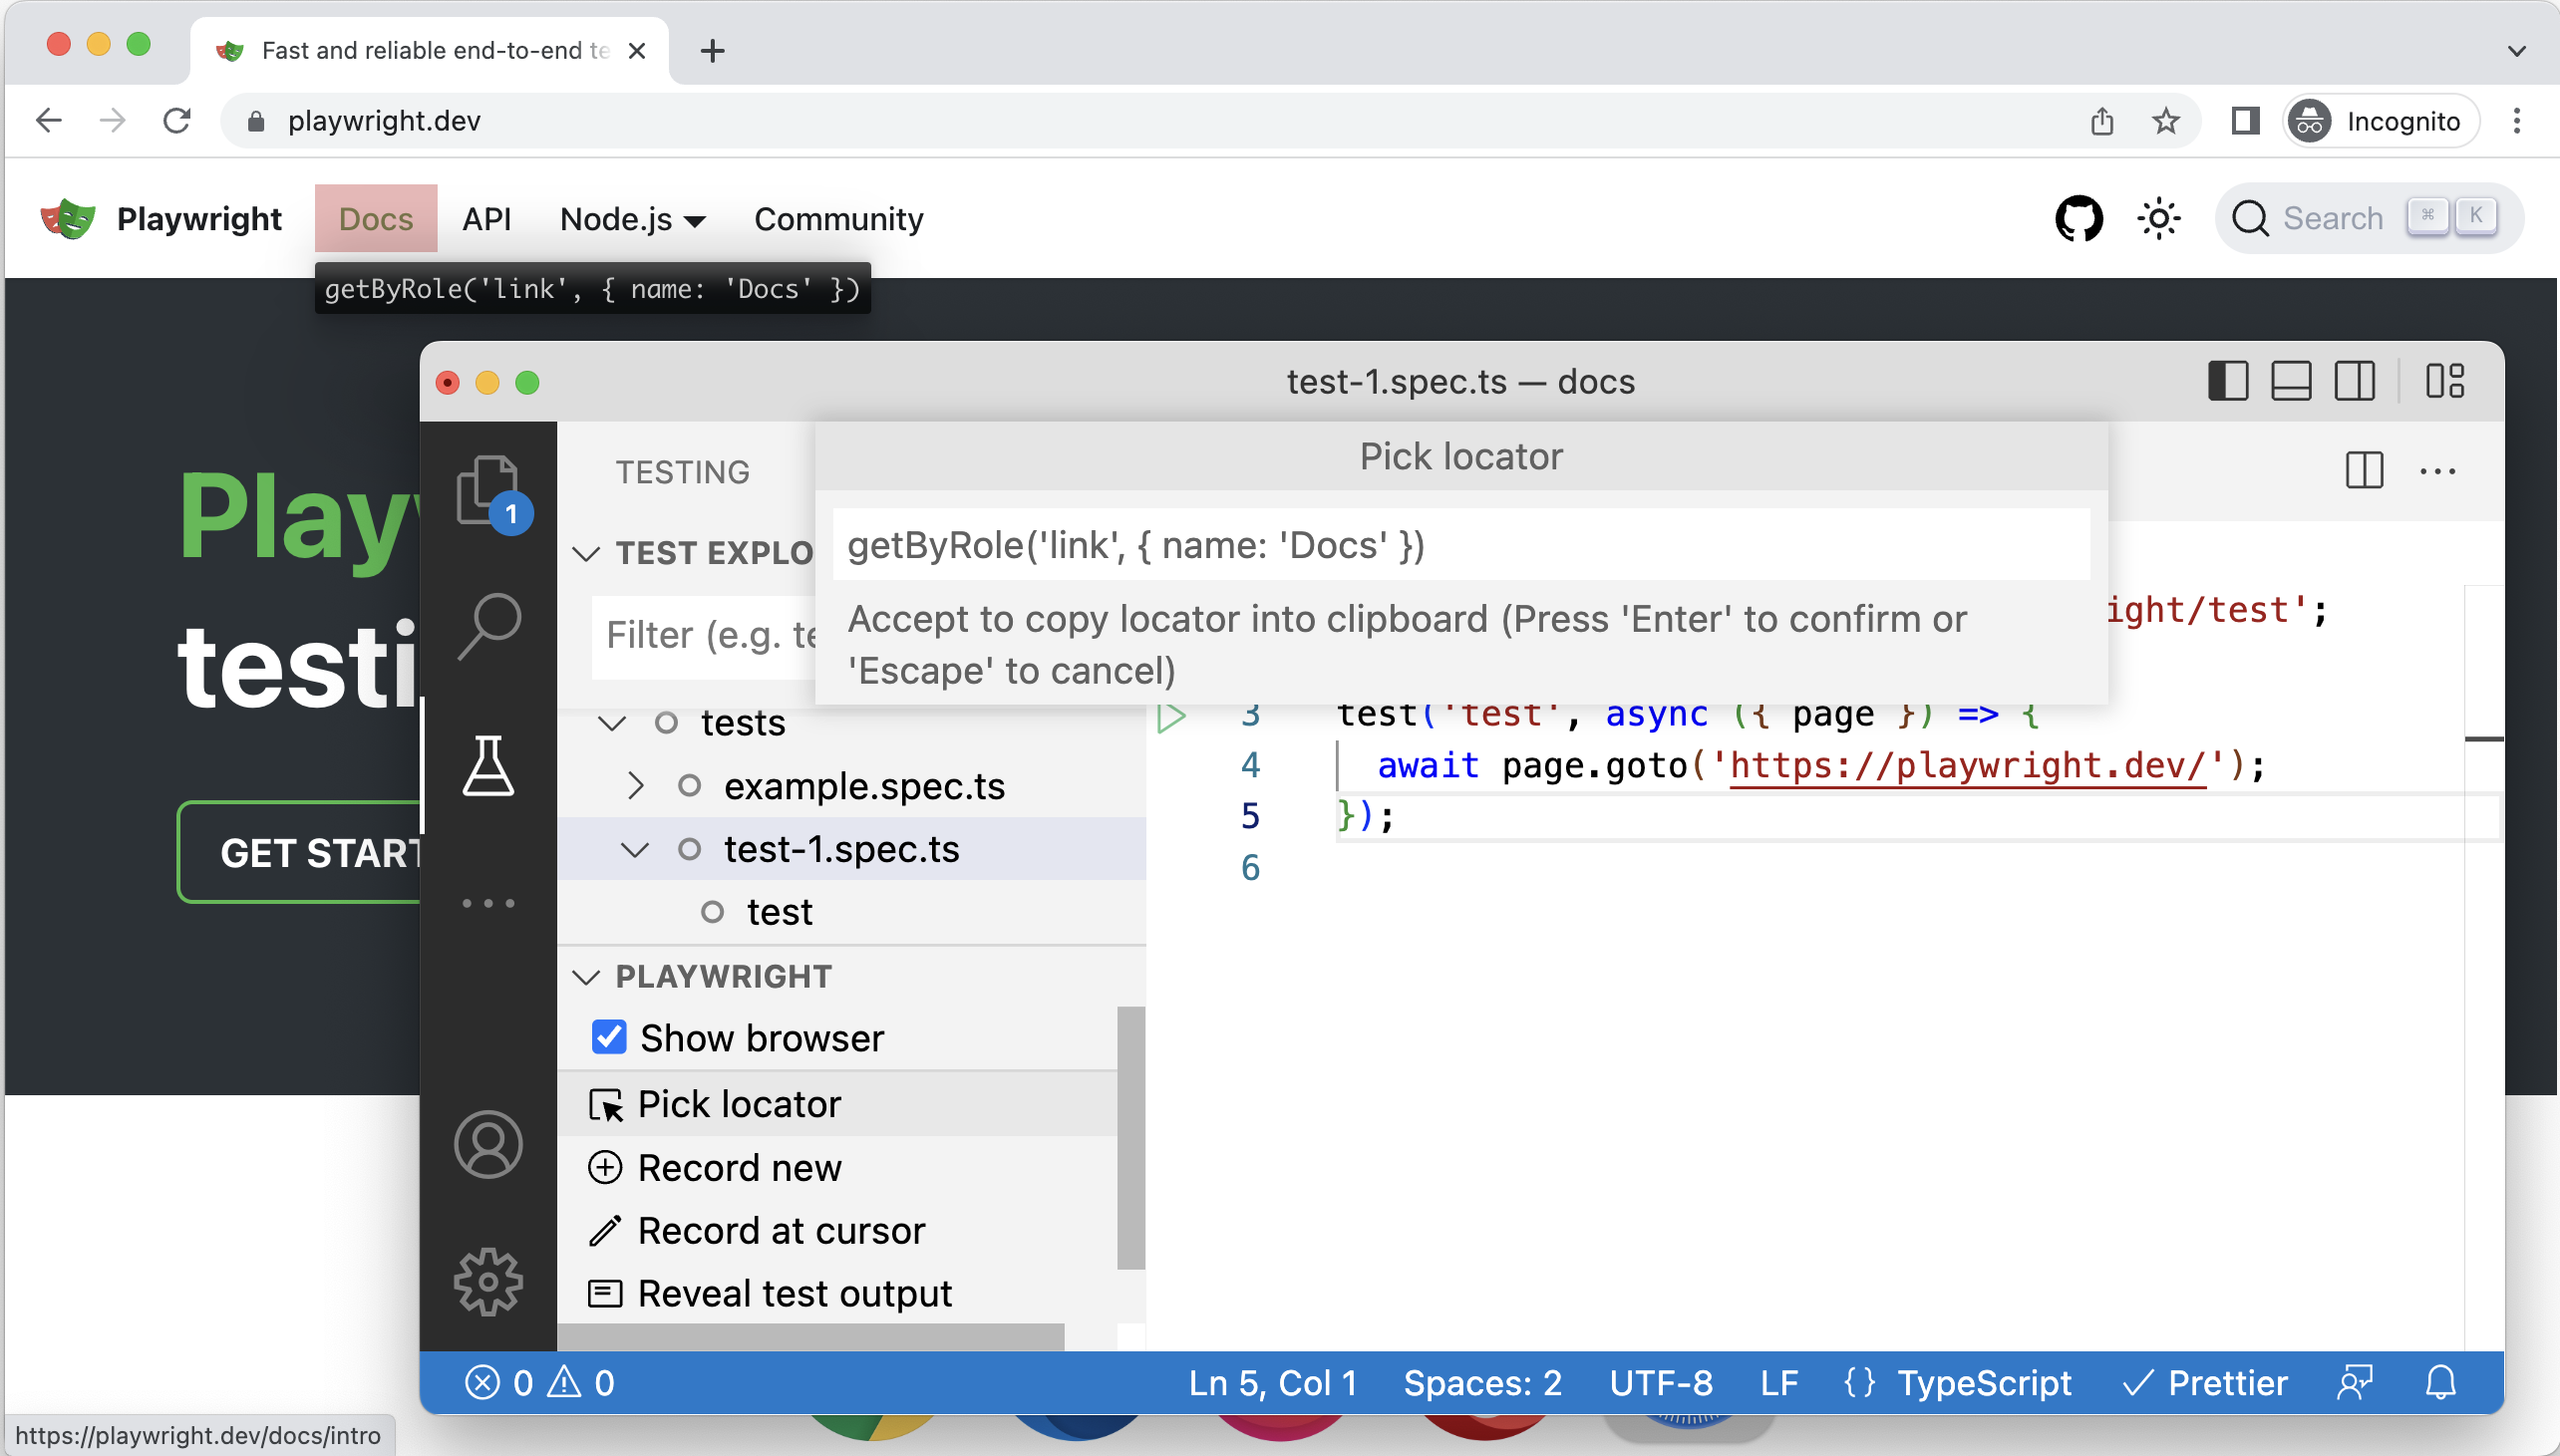Share this page from address bar

tap(2102, 121)
